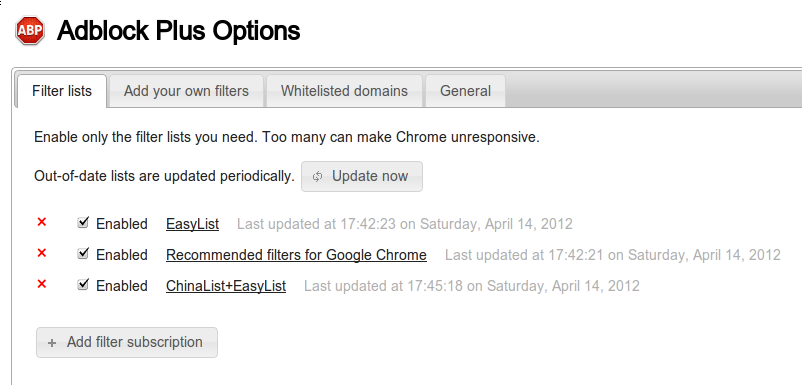Remove ChinaList+EasyList using its red X
The height and width of the screenshot is (385, 802).
(42, 284)
